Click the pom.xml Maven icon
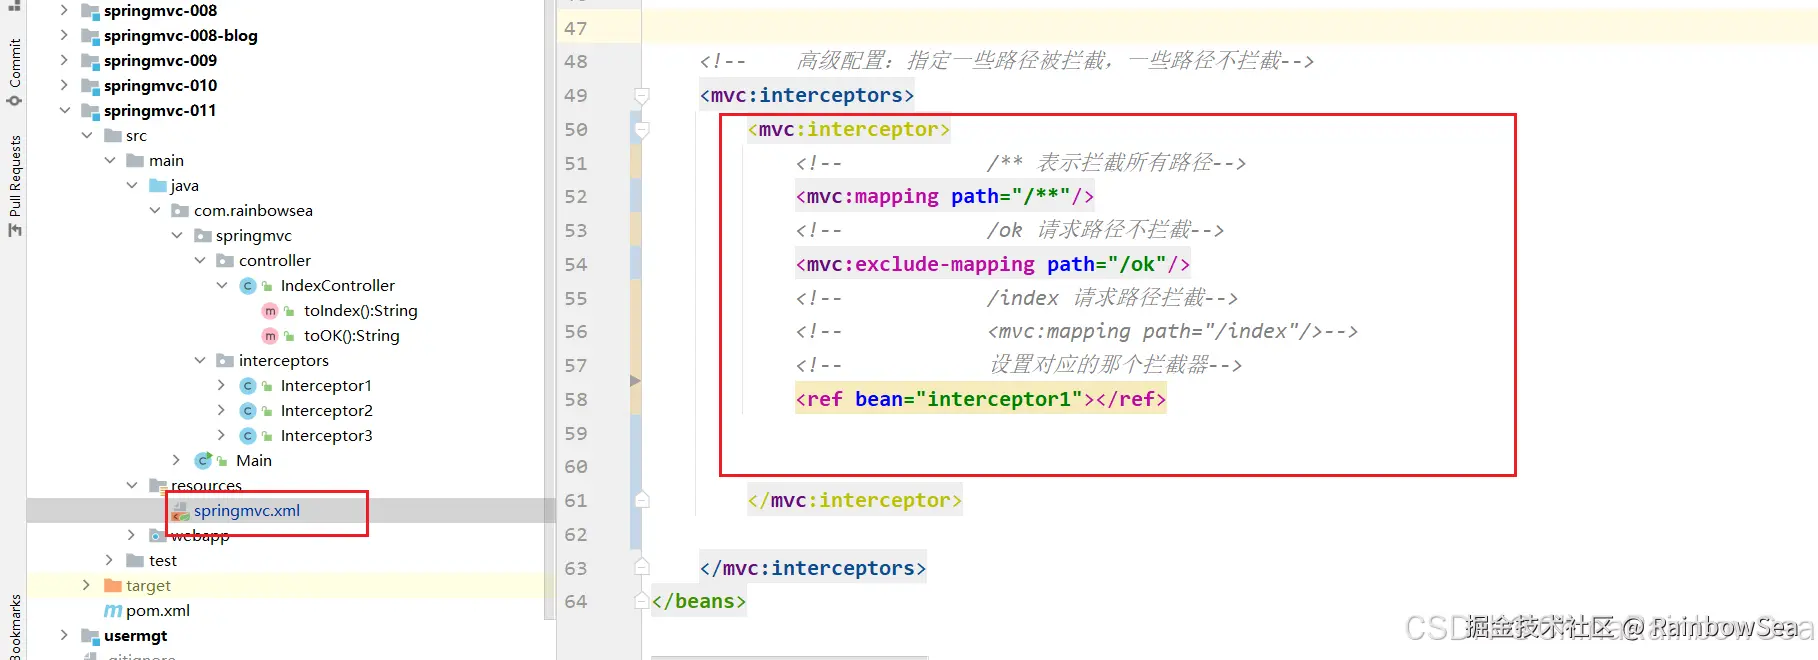 (113, 611)
